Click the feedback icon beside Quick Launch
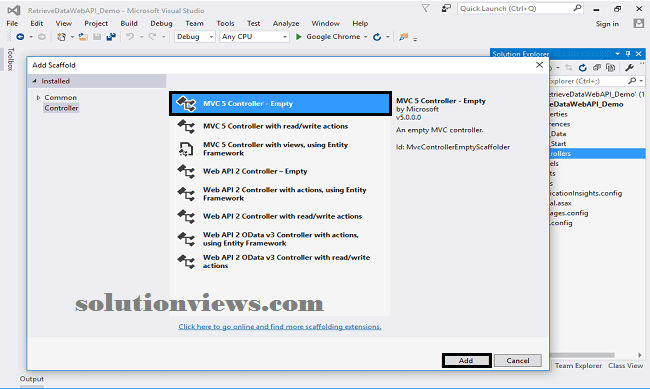 coord(446,8)
